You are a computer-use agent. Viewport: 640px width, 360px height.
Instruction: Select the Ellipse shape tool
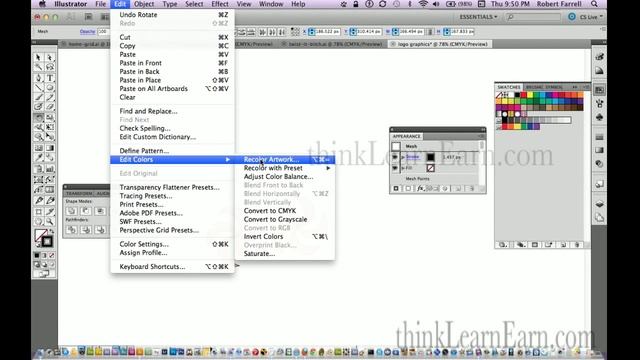tap(49, 87)
